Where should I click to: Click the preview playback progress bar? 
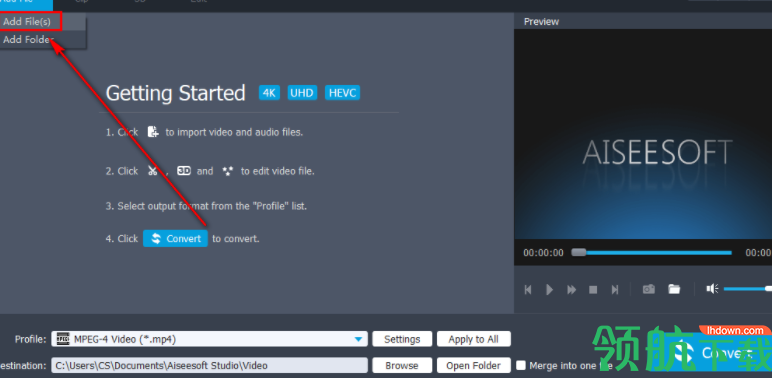point(652,252)
